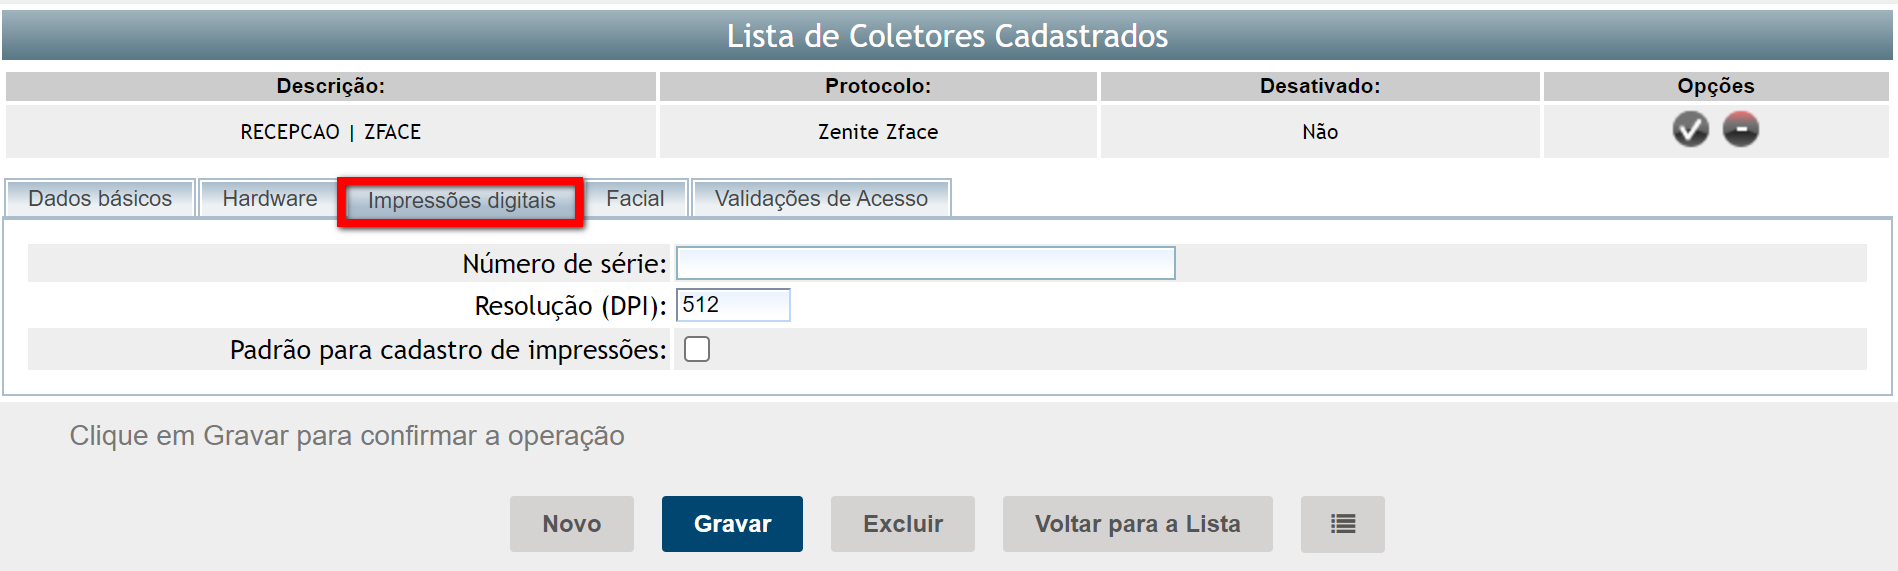Click the Zenite Zface protocol cell

tap(877, 132)
